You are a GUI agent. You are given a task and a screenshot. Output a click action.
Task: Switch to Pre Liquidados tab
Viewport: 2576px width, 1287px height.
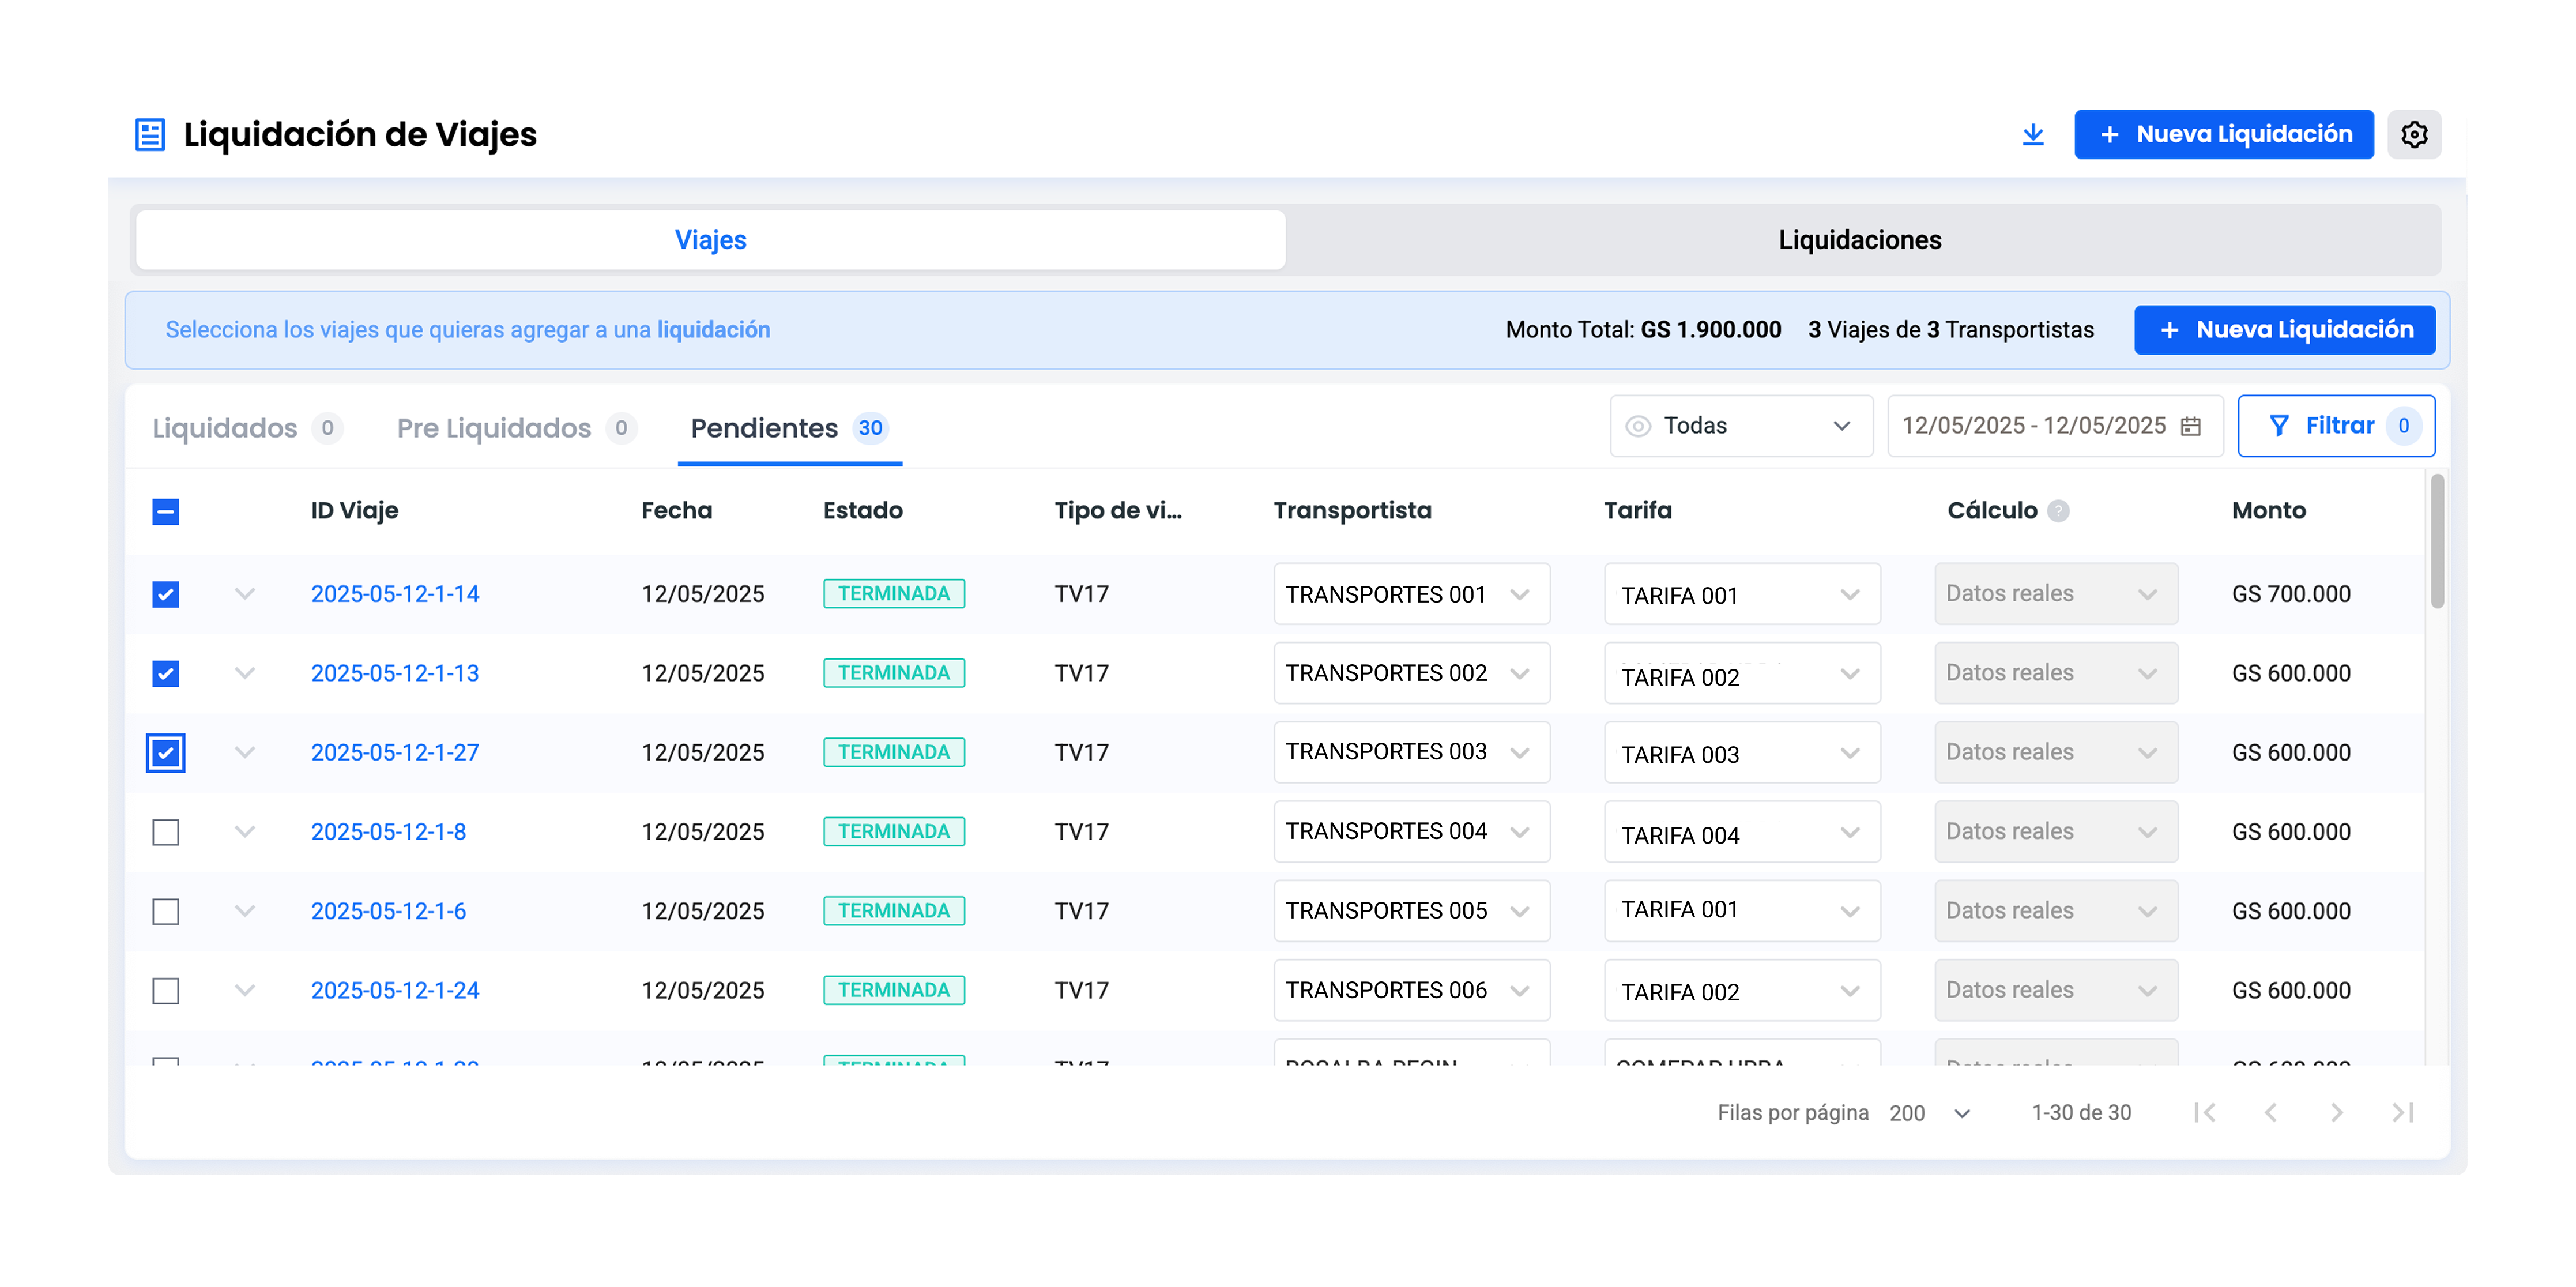tap(494, 428)
